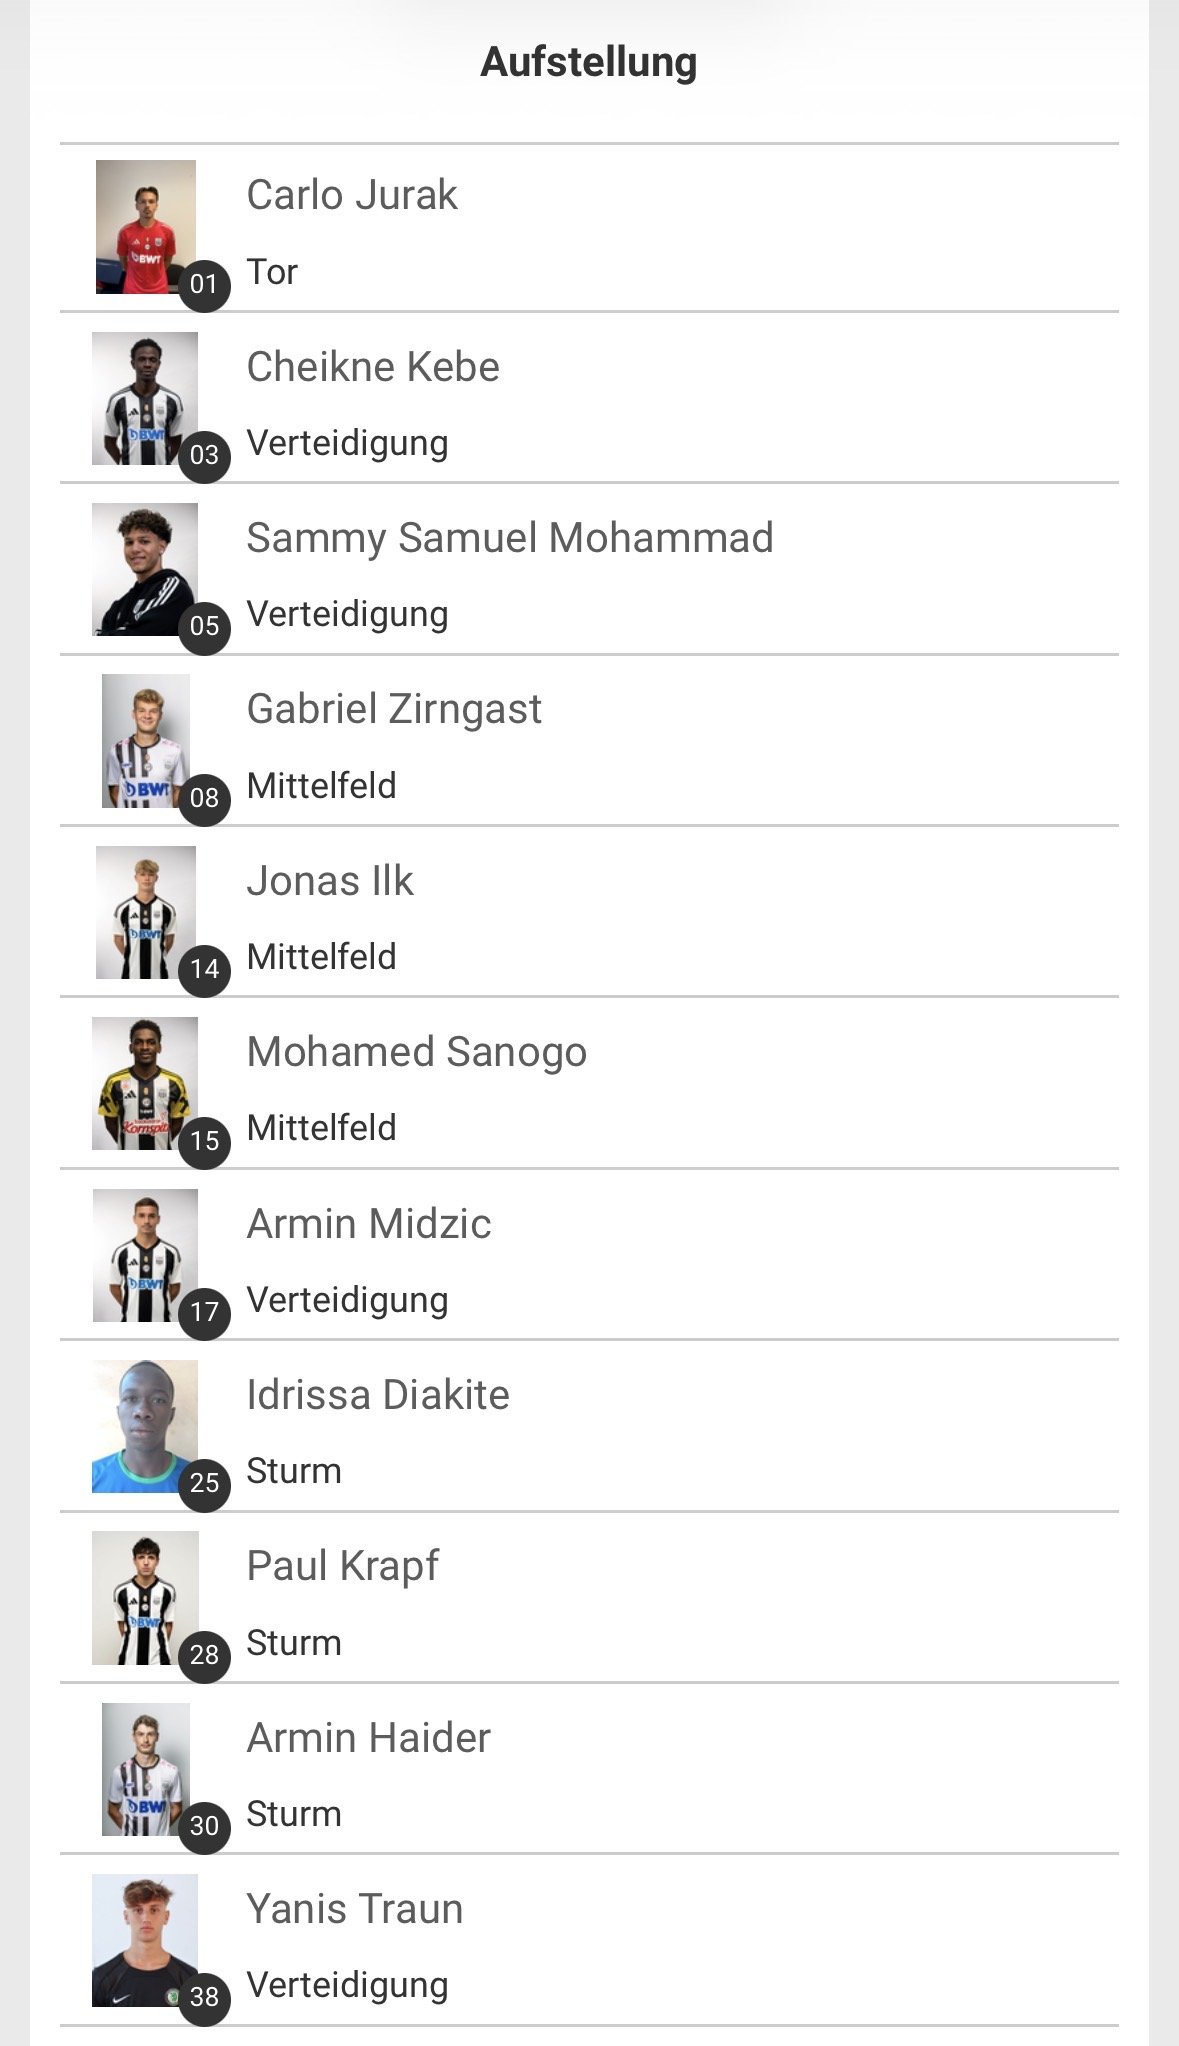
Task: Open Armin Midzic's profile link
Action: coord(368,1224)
